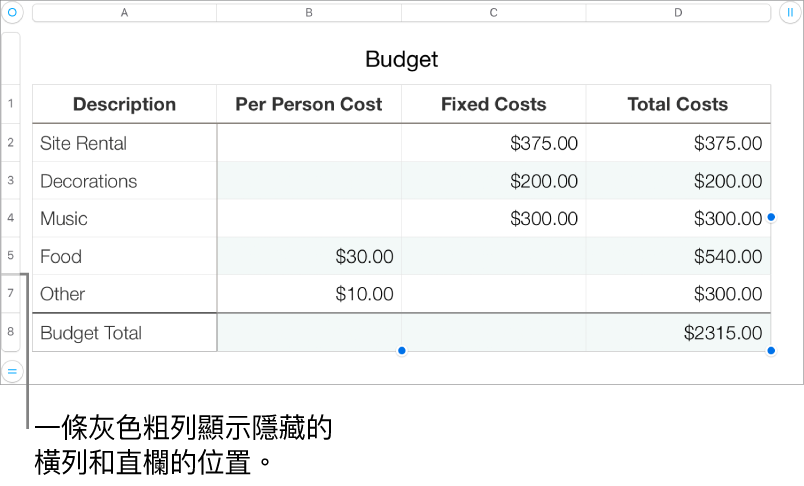Select column A header tab
804x486 pixels.
(x=124, y=13)
